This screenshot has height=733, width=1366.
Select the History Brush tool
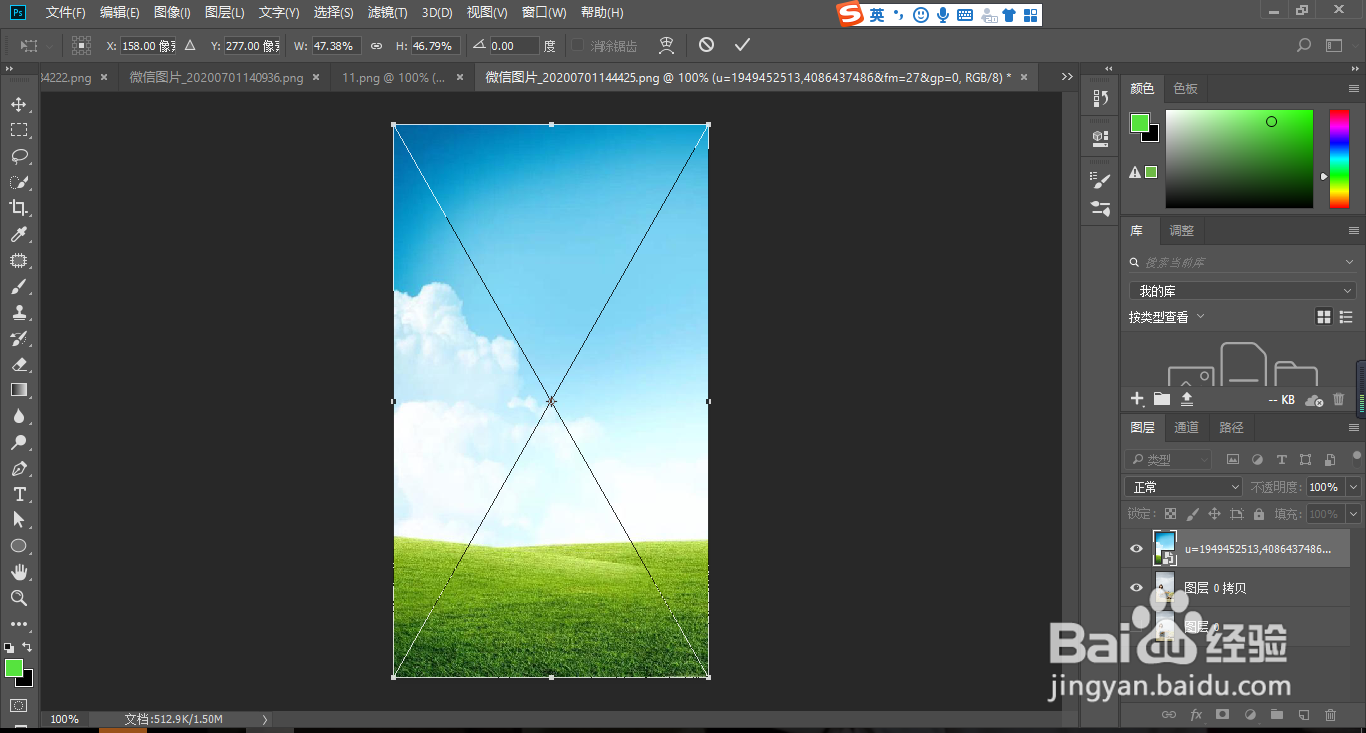[18, 338]
